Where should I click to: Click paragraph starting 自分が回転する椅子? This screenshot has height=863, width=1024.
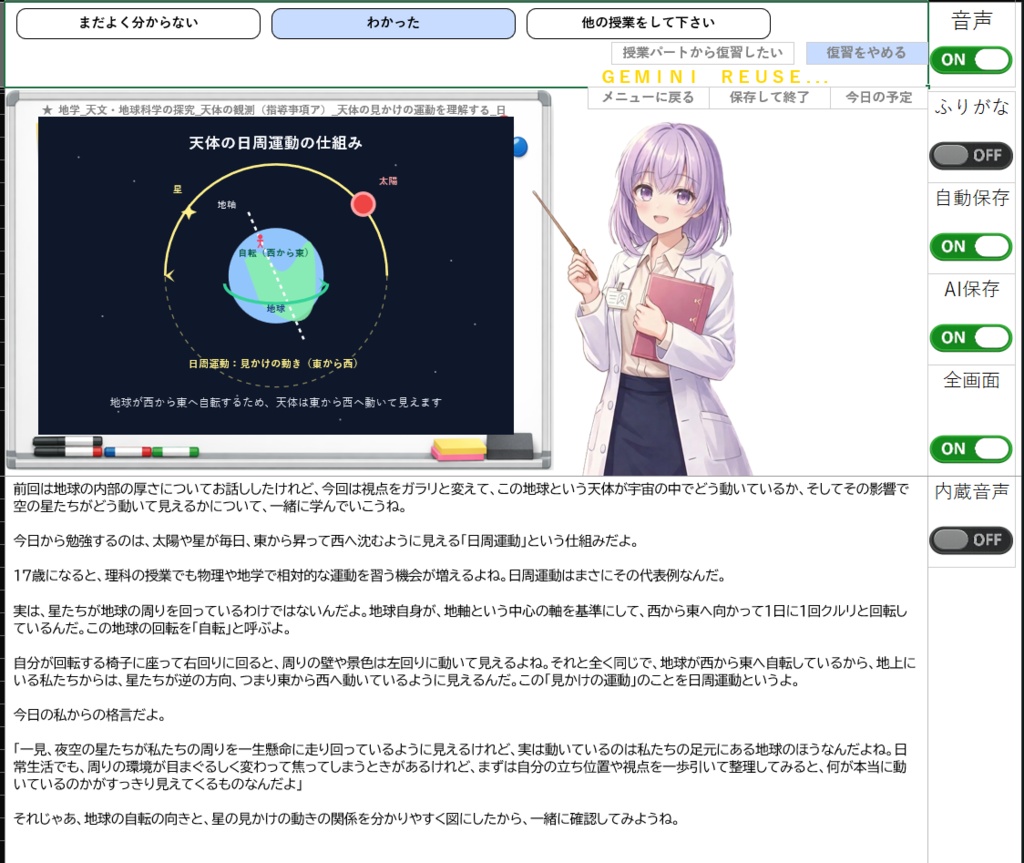(x=464, y=672)
